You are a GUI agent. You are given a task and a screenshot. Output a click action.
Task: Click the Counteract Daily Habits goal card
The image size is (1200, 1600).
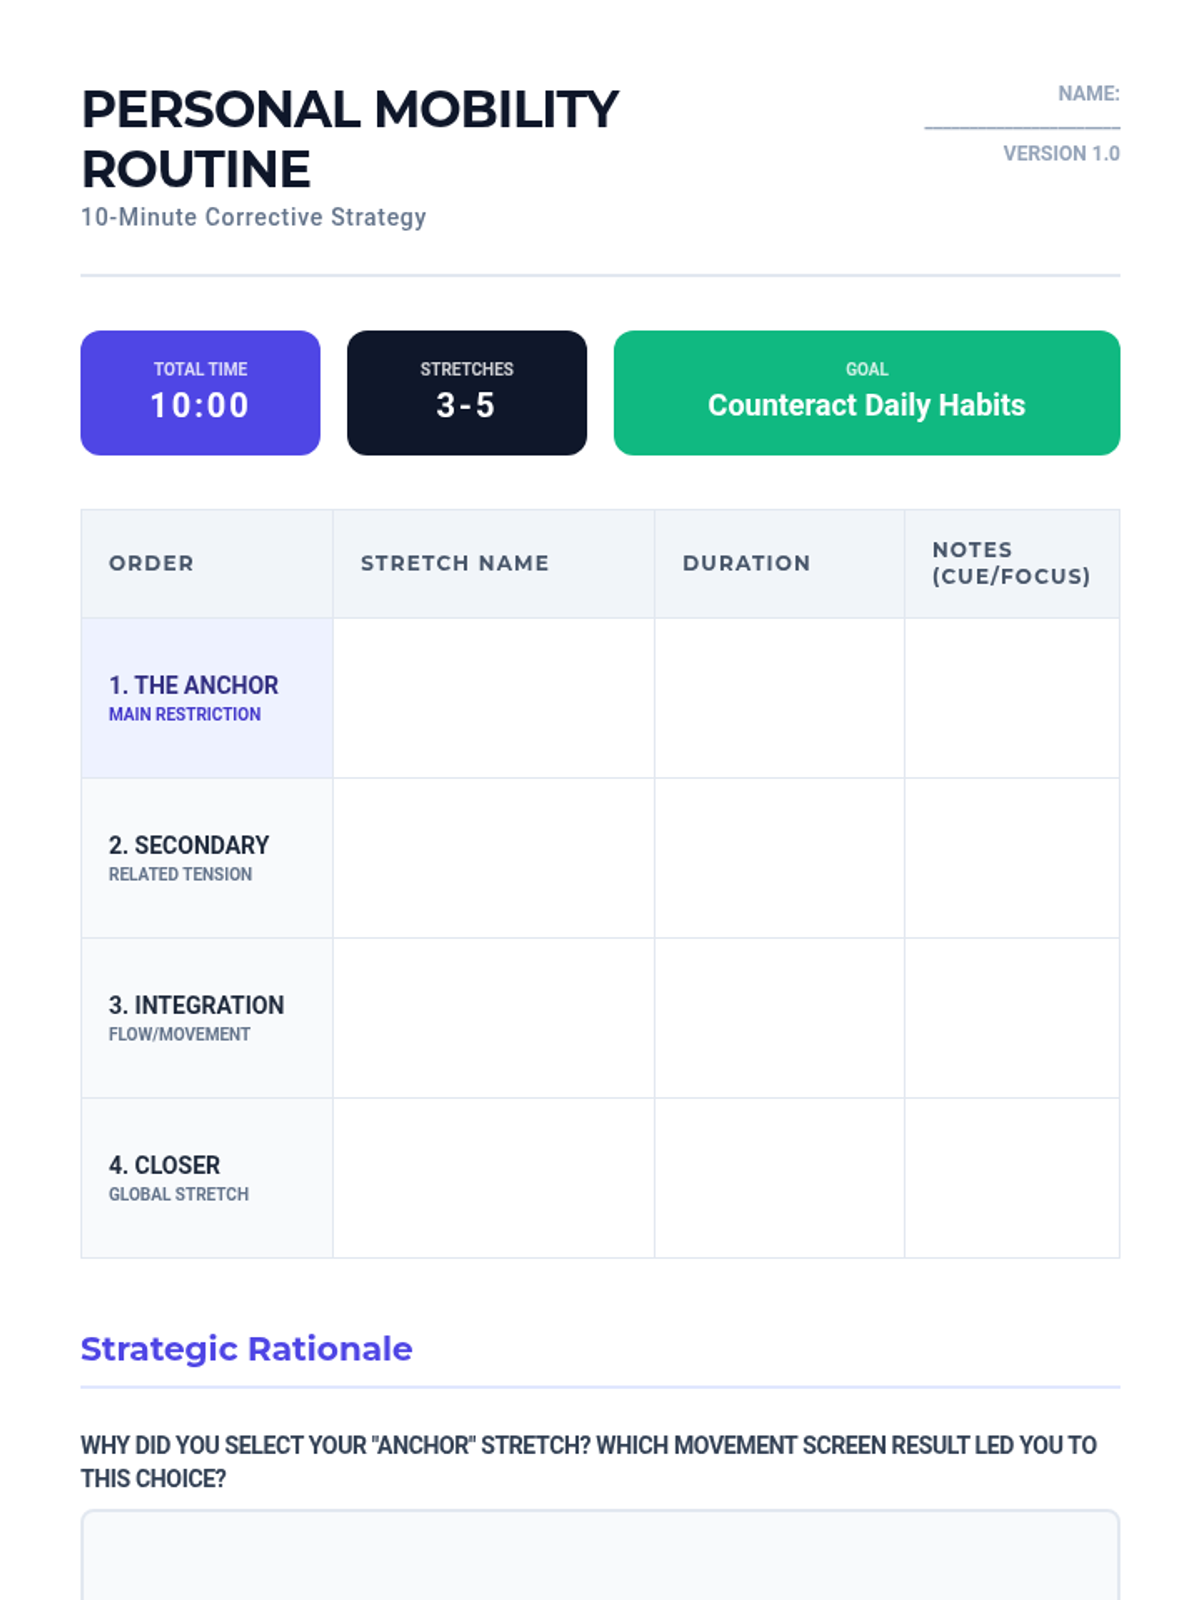tap(867, 393)
